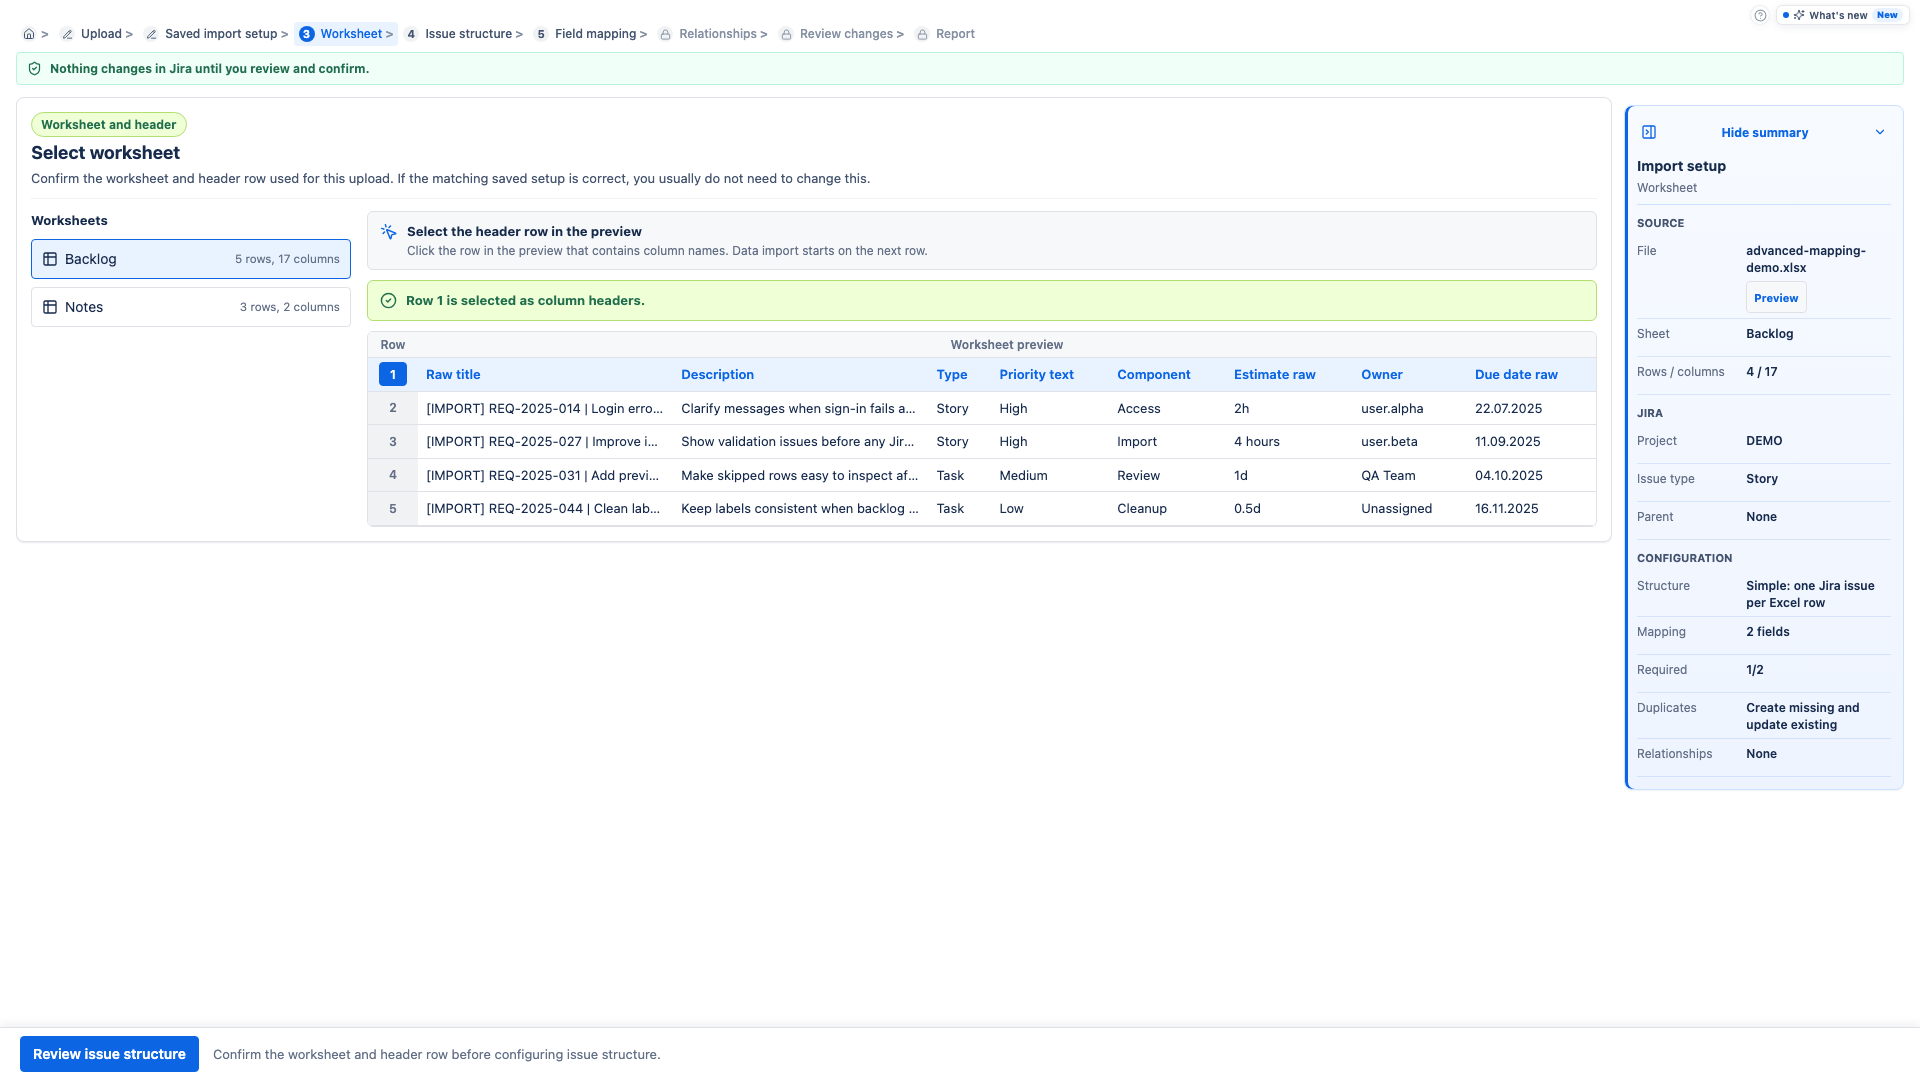
Task: Click the sparkle icon in What's new
Action: [1799, 15]
